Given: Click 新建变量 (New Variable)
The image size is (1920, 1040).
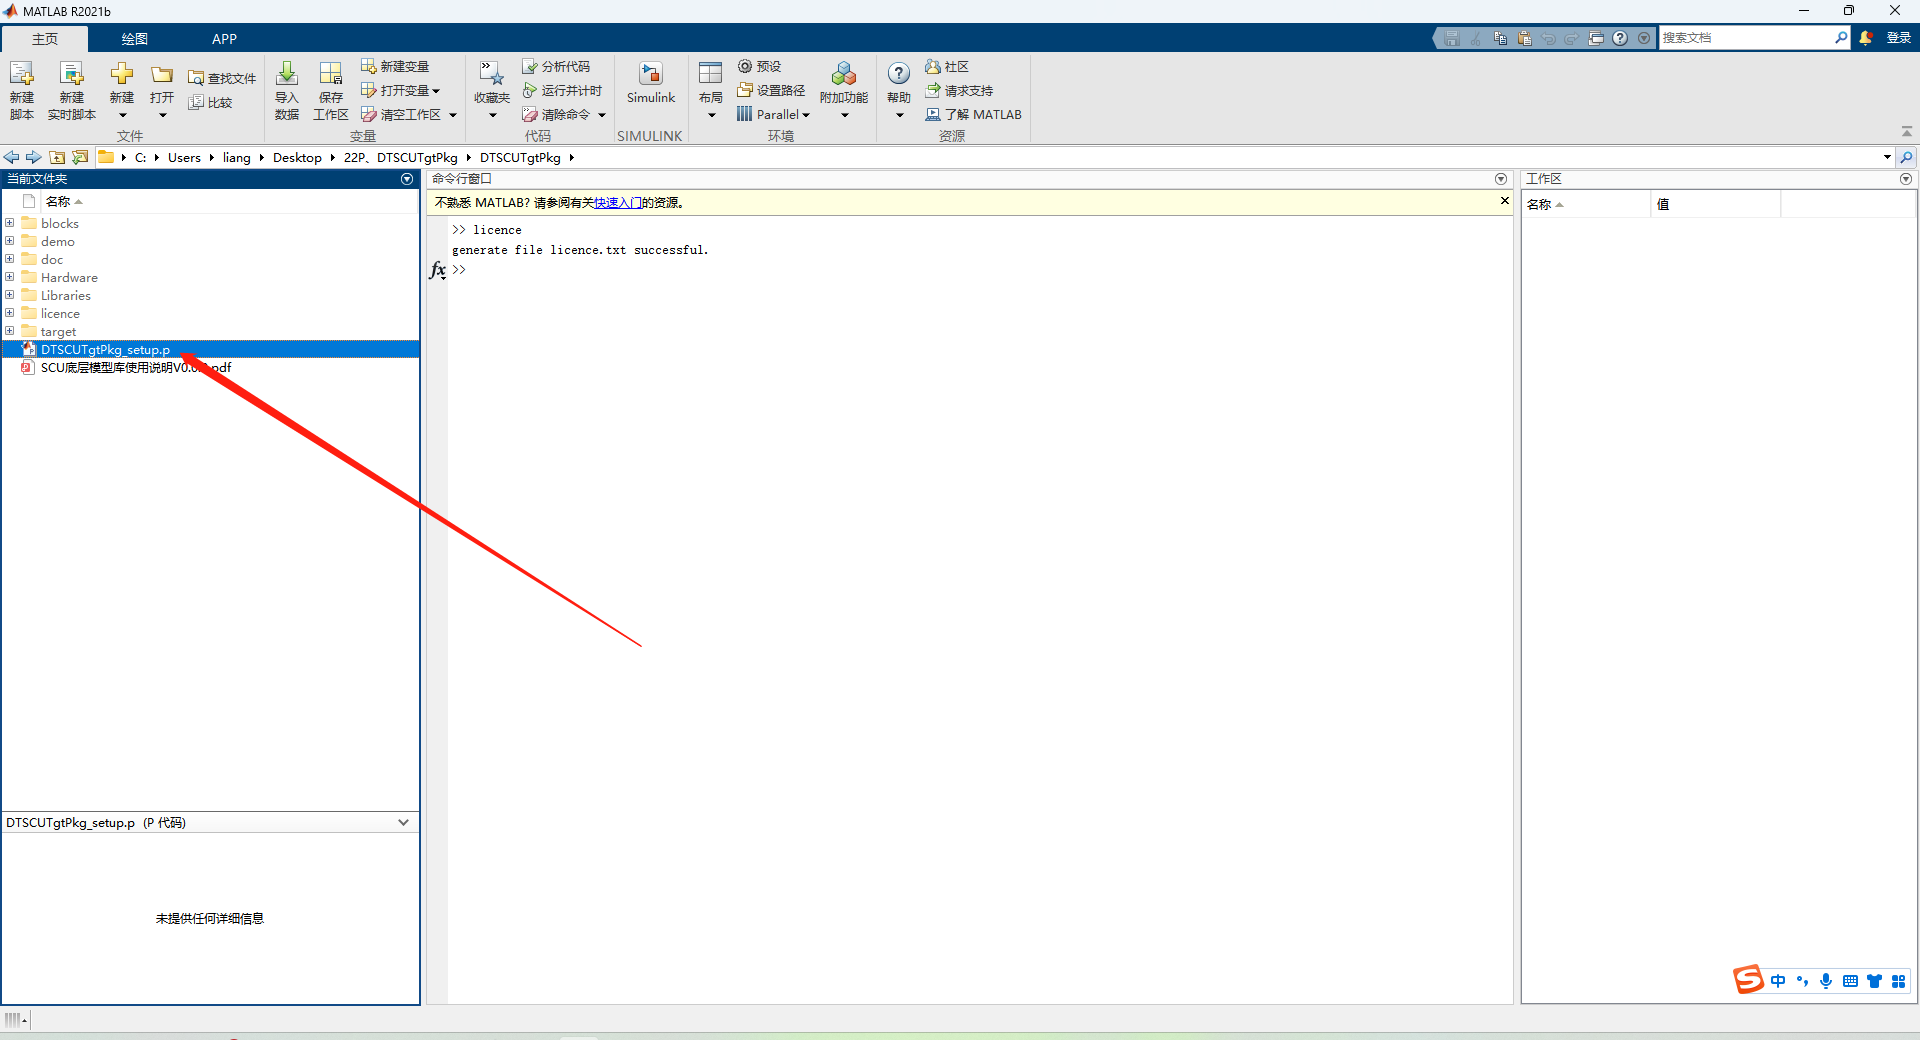Looking at the screenshot, I should coord(395,66).
